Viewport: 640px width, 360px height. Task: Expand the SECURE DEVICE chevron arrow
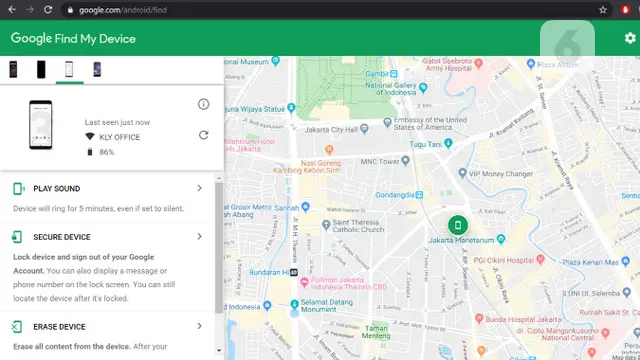200,237
